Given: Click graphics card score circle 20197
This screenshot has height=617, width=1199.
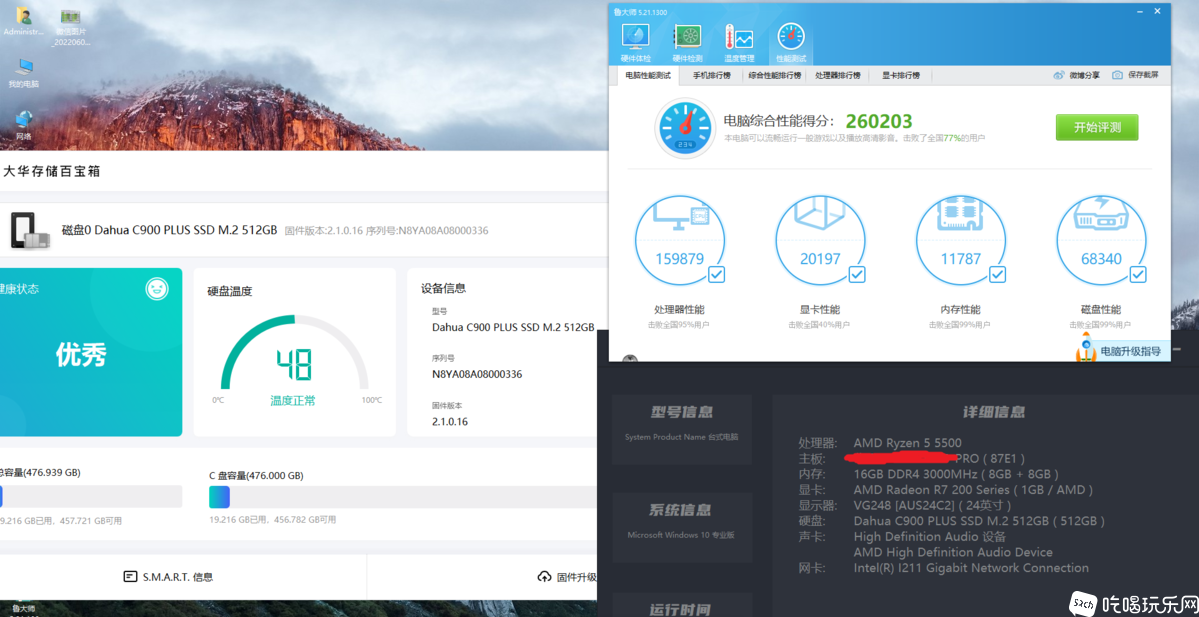Looking at the screenshot, I should (x=820, y=239).
